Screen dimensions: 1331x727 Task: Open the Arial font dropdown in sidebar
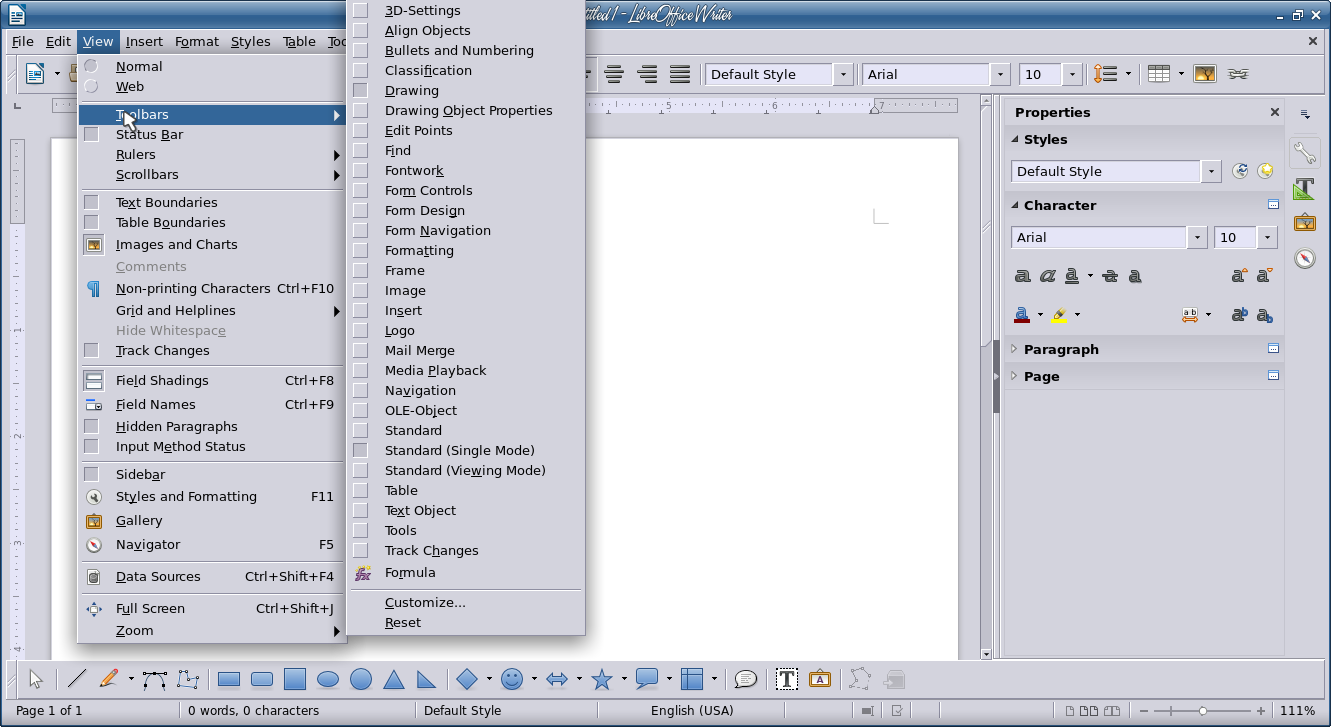[1197, 237]
